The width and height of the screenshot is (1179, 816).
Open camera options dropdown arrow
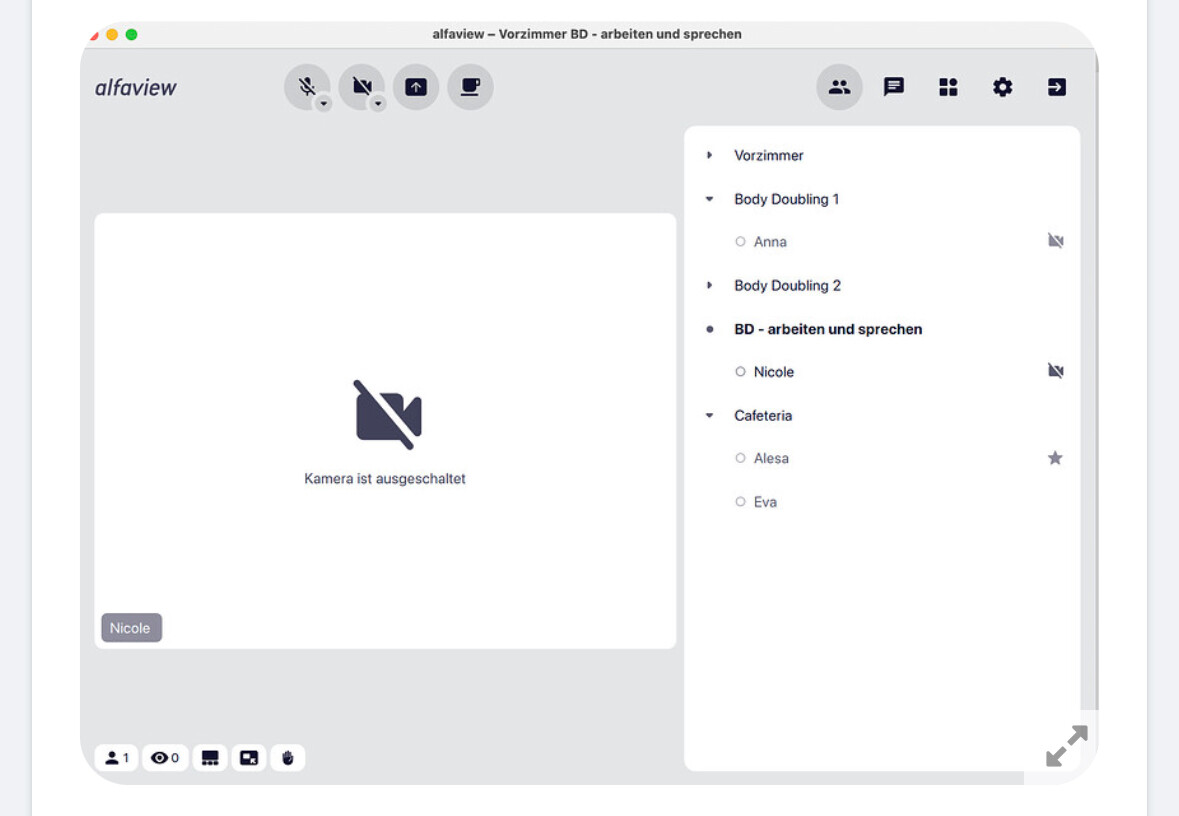click(378, 103)
